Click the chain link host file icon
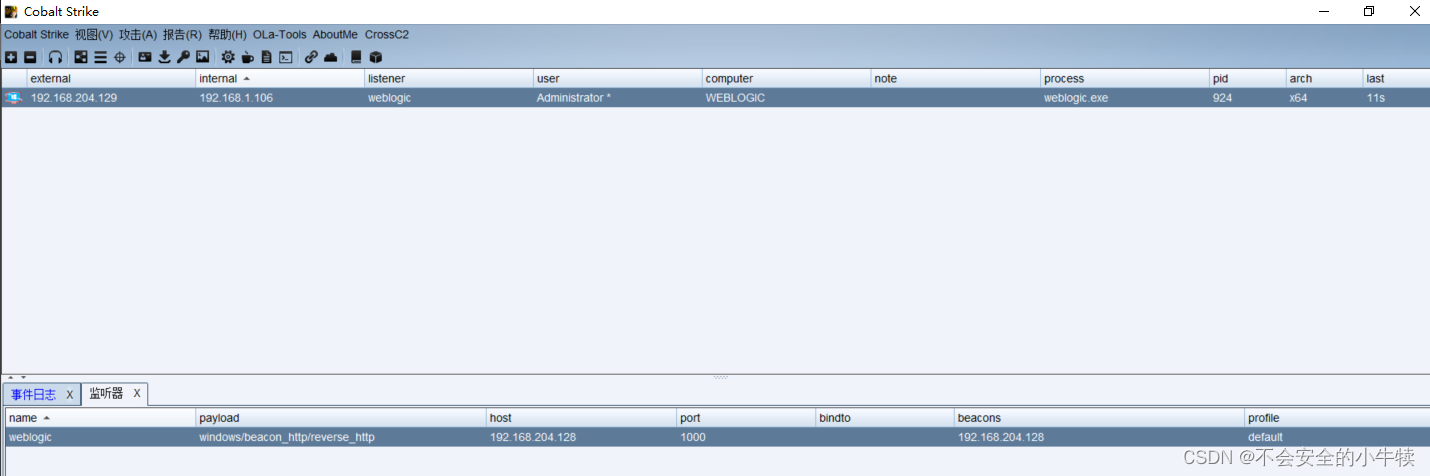This screenshot has width=1430, height=476. click(x=311, y=57)
